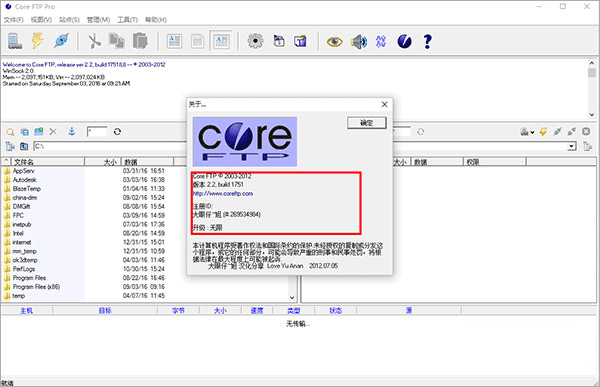
Task: Click the blue arrows transfer mode icon
Action: point(381,41)
